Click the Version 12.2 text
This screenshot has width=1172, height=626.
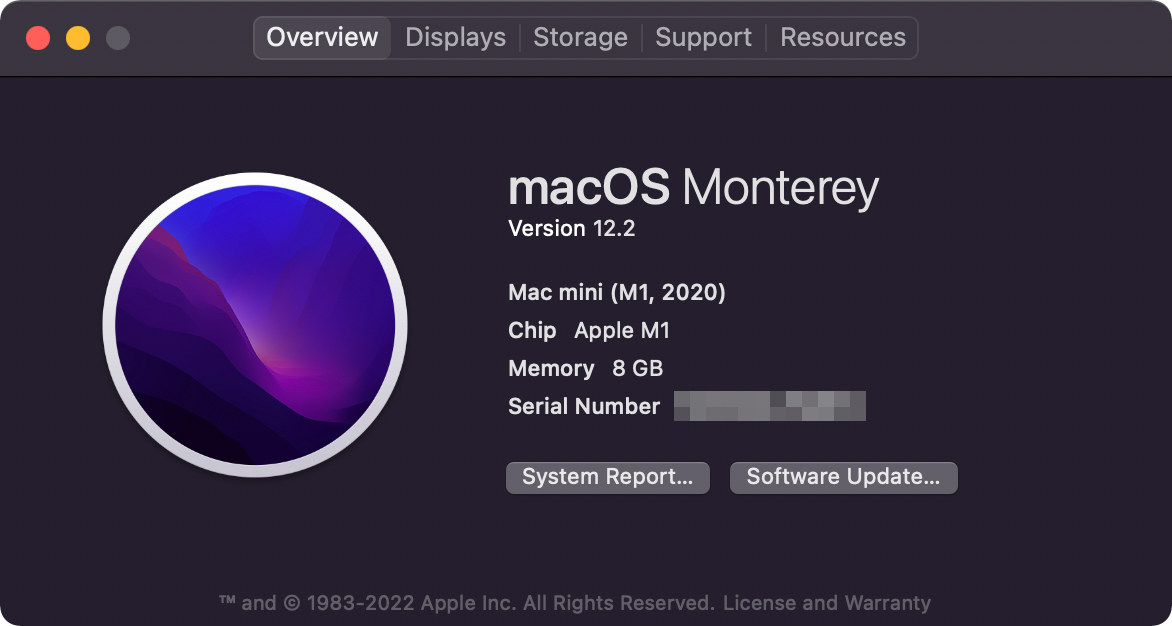tap(572, 229)
